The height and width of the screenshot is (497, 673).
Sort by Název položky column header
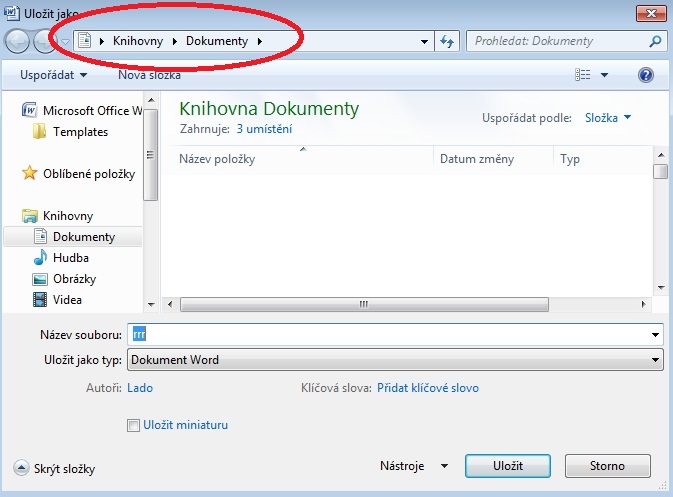(x=217, y=159)
